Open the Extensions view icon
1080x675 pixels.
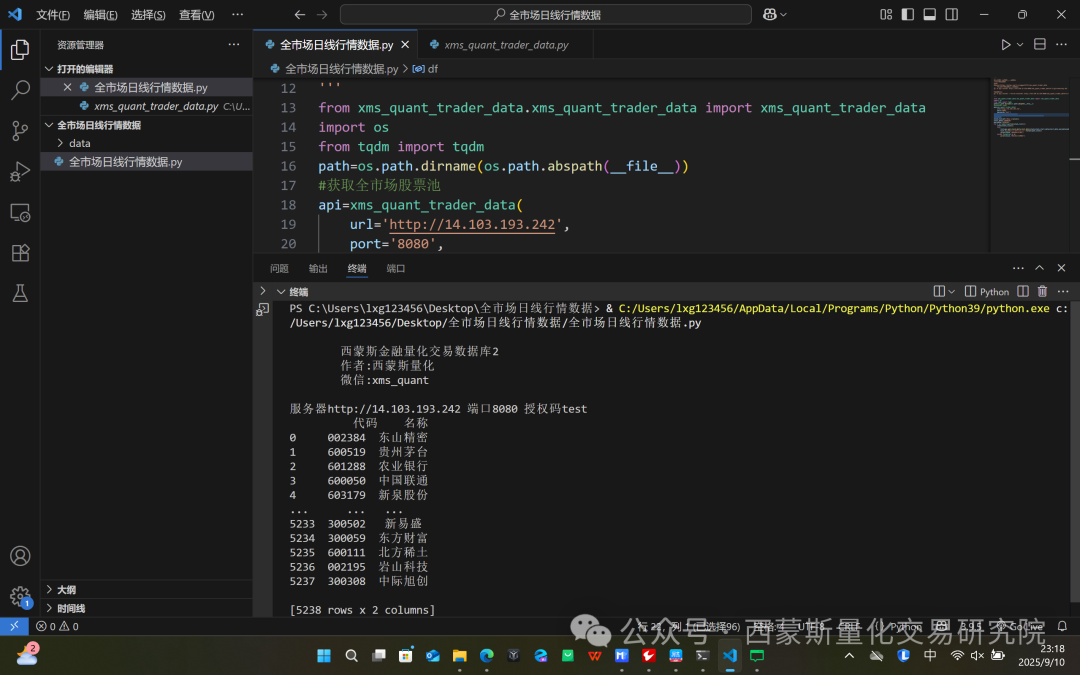tap(20, 253)
